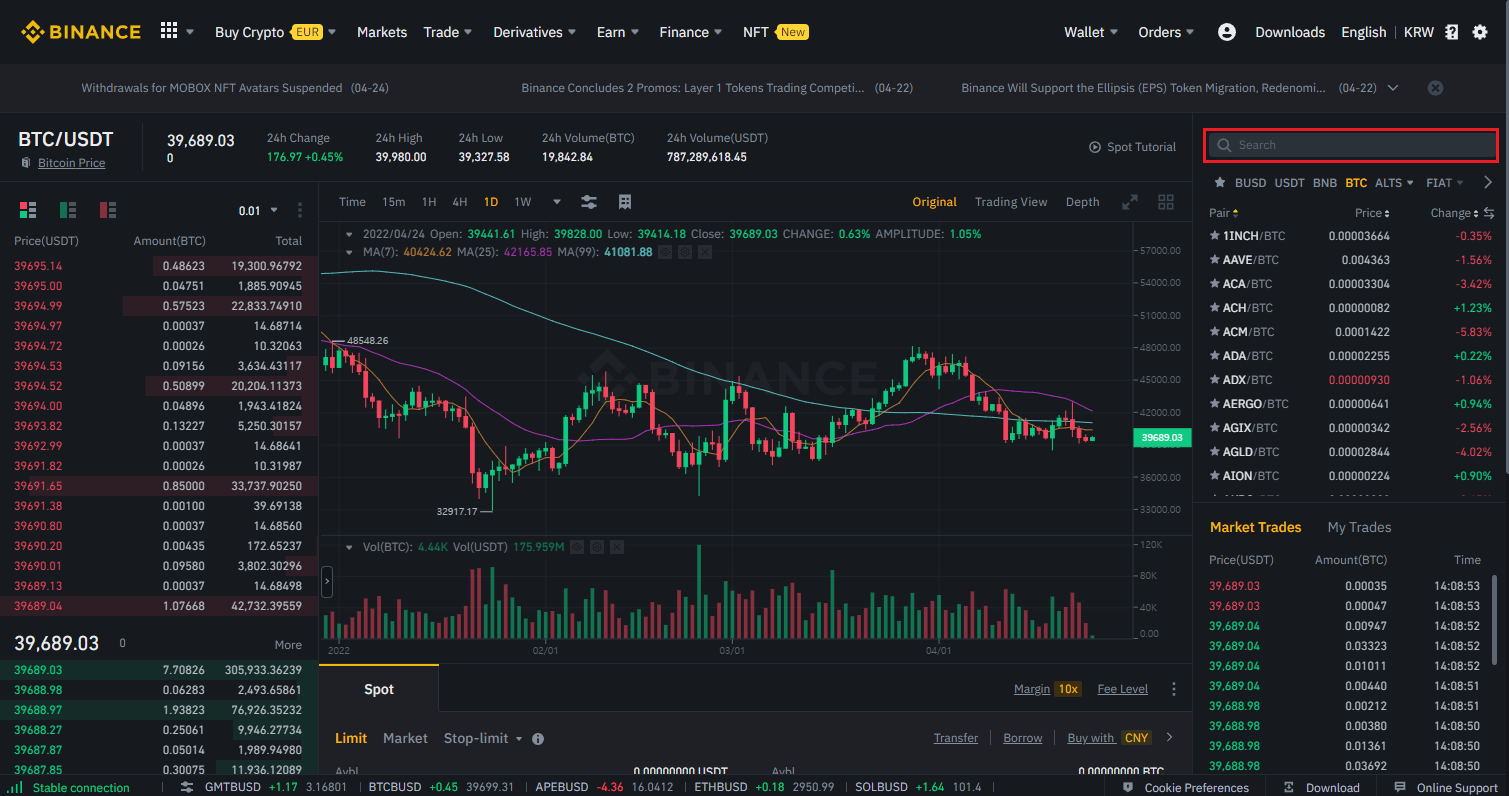Viewport: 1509px width, 796px height.
Task: Open spot panel more options dots
Action: (x=1174, y=689)
